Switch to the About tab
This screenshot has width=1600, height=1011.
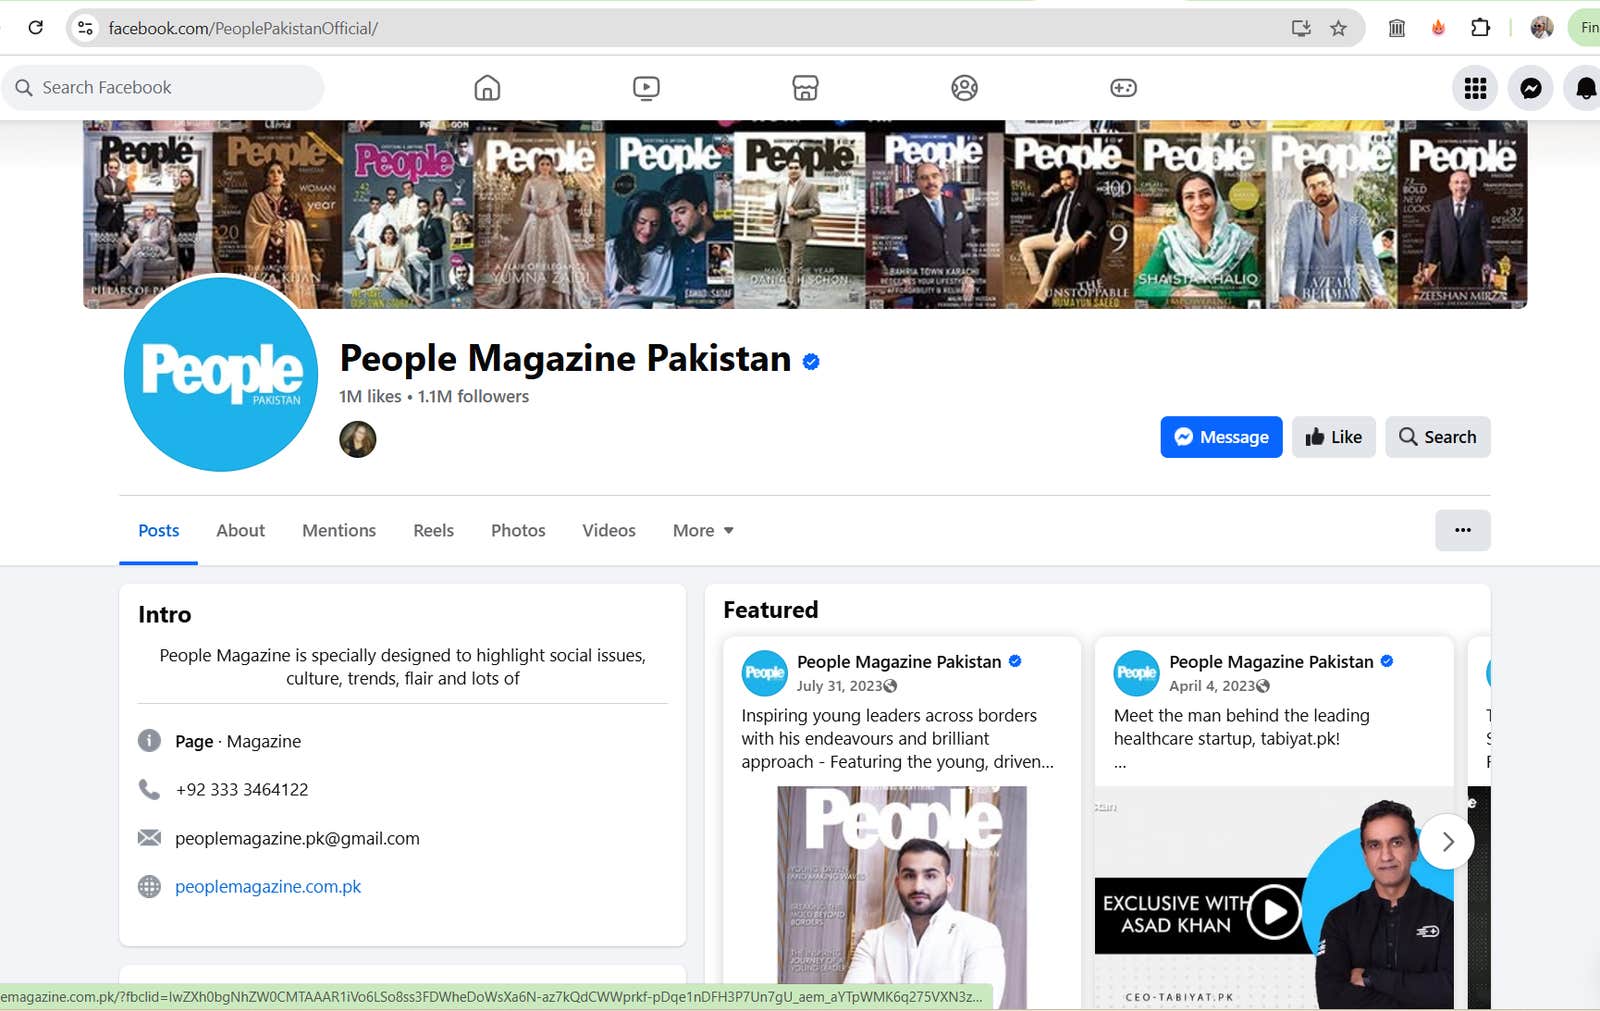click(x=240, y=530)
